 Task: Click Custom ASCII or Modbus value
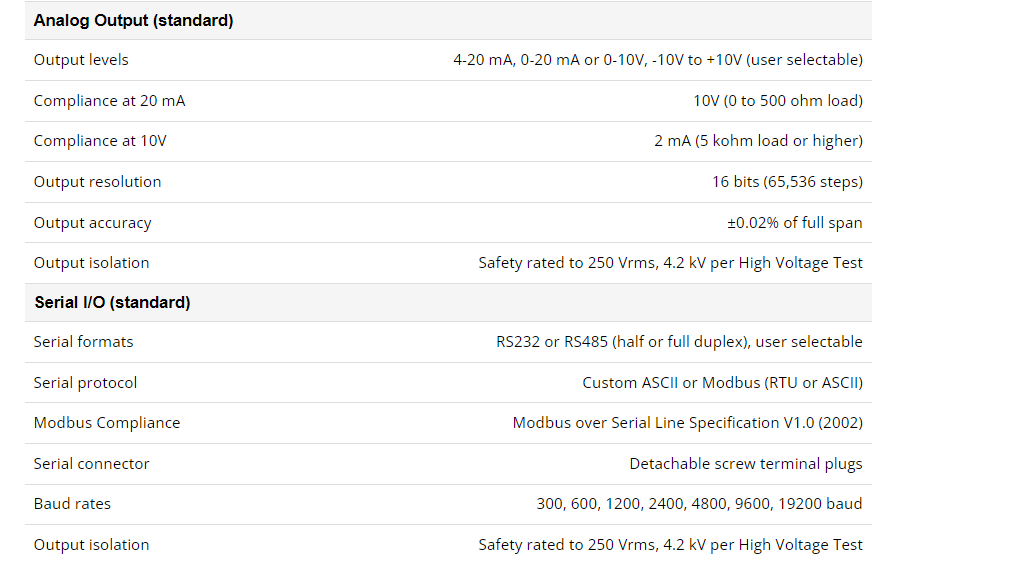(723, 383)
